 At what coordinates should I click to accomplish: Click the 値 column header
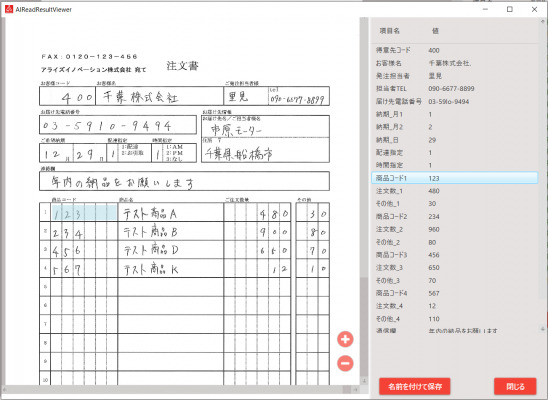click(435, 31)
